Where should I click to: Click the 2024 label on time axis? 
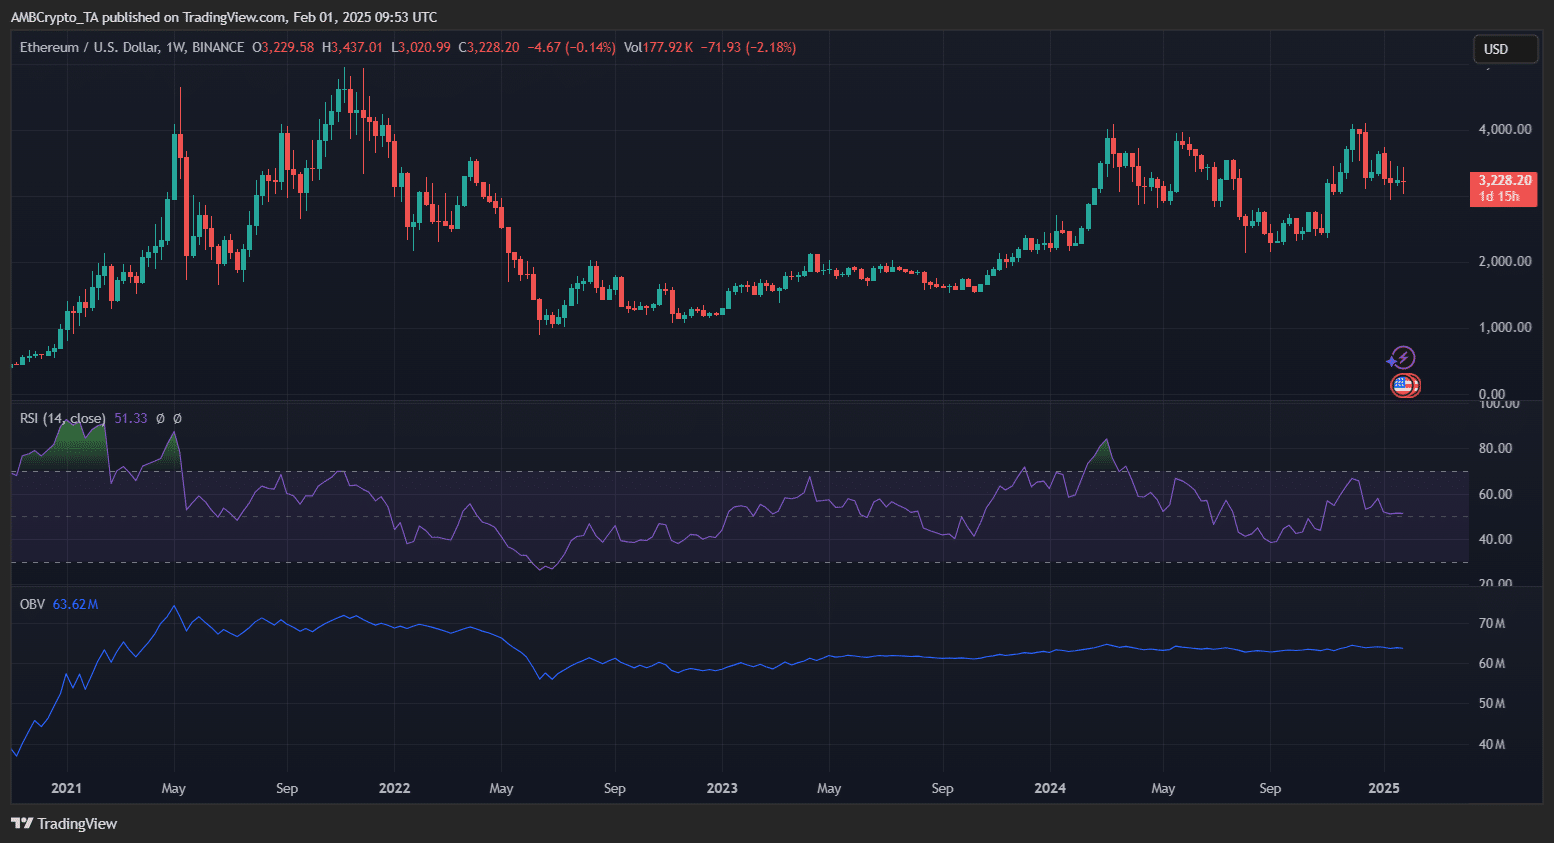point(1049,788)
